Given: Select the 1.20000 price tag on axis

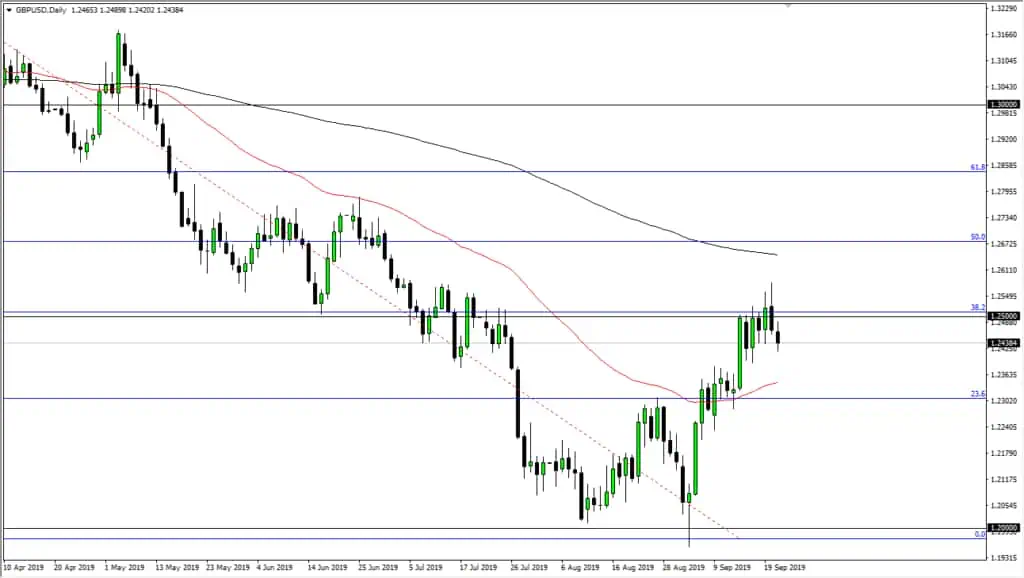Looking at the screenshot, I should [x=1003, y=527].
